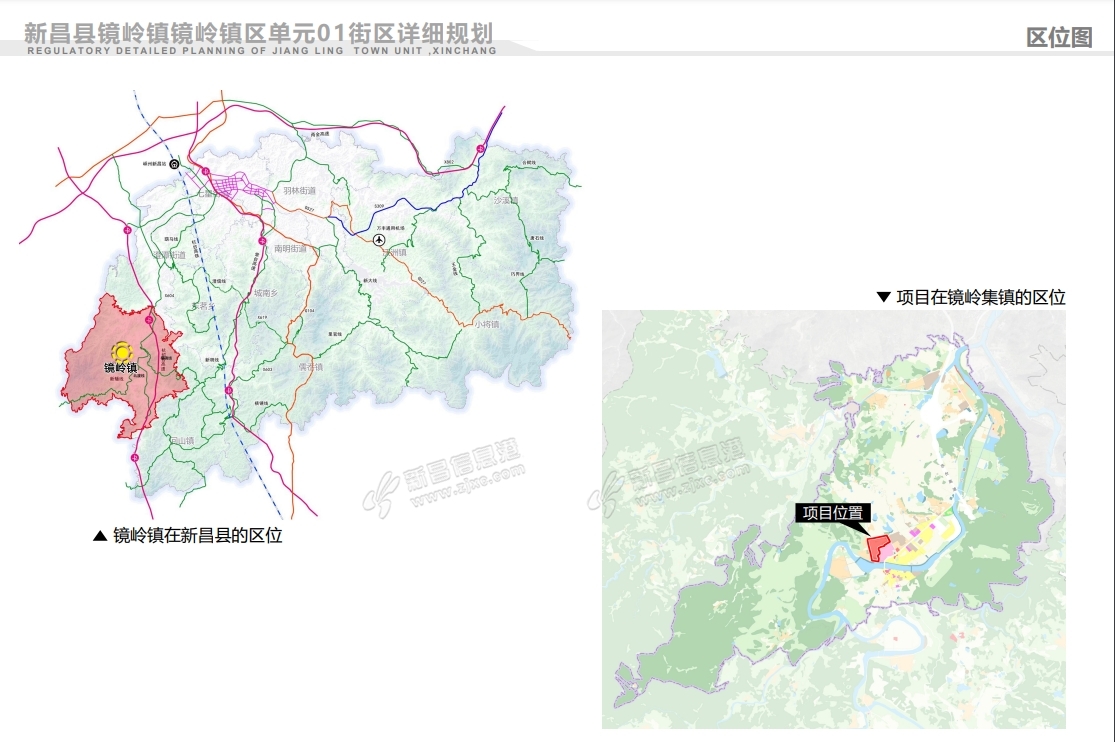Click the 沙溪镇 label on the map
The height and width of the screenshot is (742, 1115).
[507, 201]
